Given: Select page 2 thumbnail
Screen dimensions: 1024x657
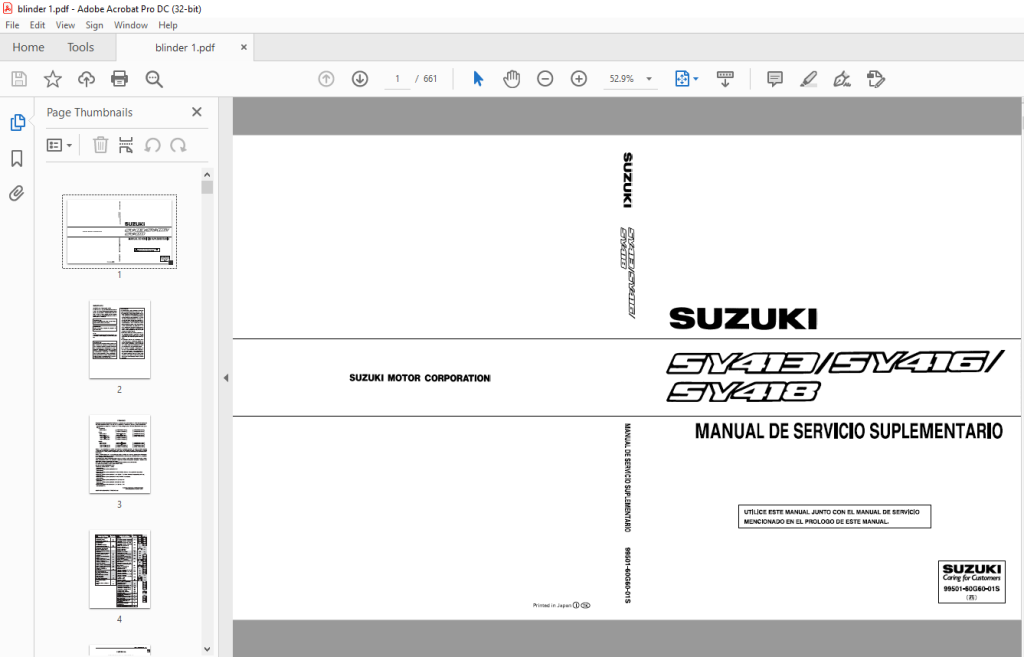Looking at the screenshot, I should 120,339.
